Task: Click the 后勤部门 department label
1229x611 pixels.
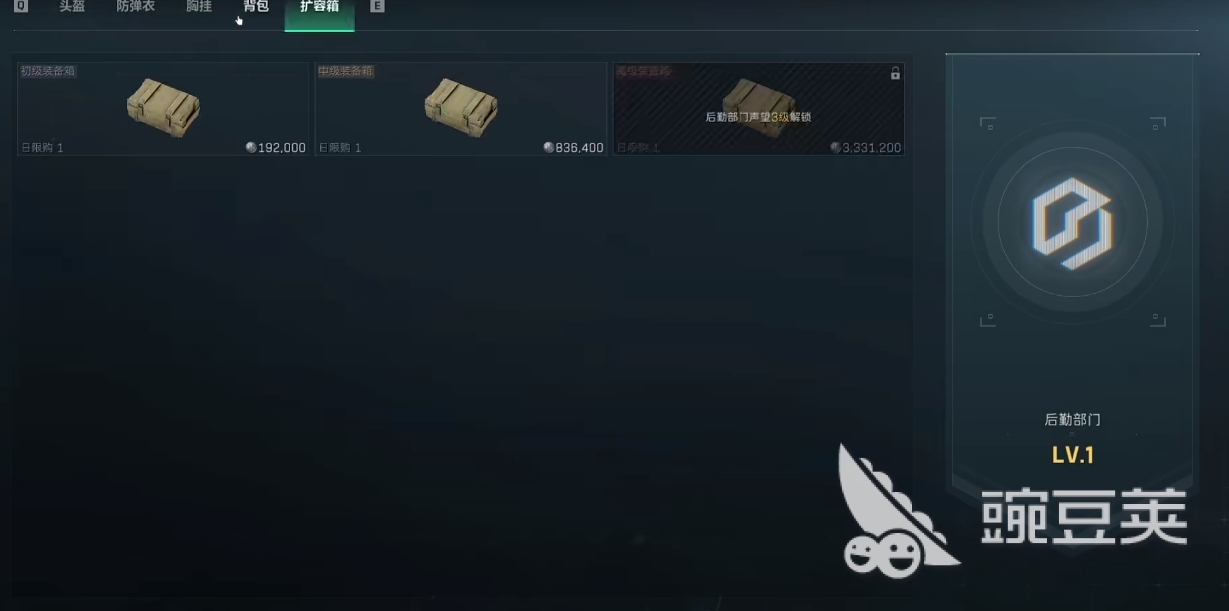Action: click(1073, 420)
